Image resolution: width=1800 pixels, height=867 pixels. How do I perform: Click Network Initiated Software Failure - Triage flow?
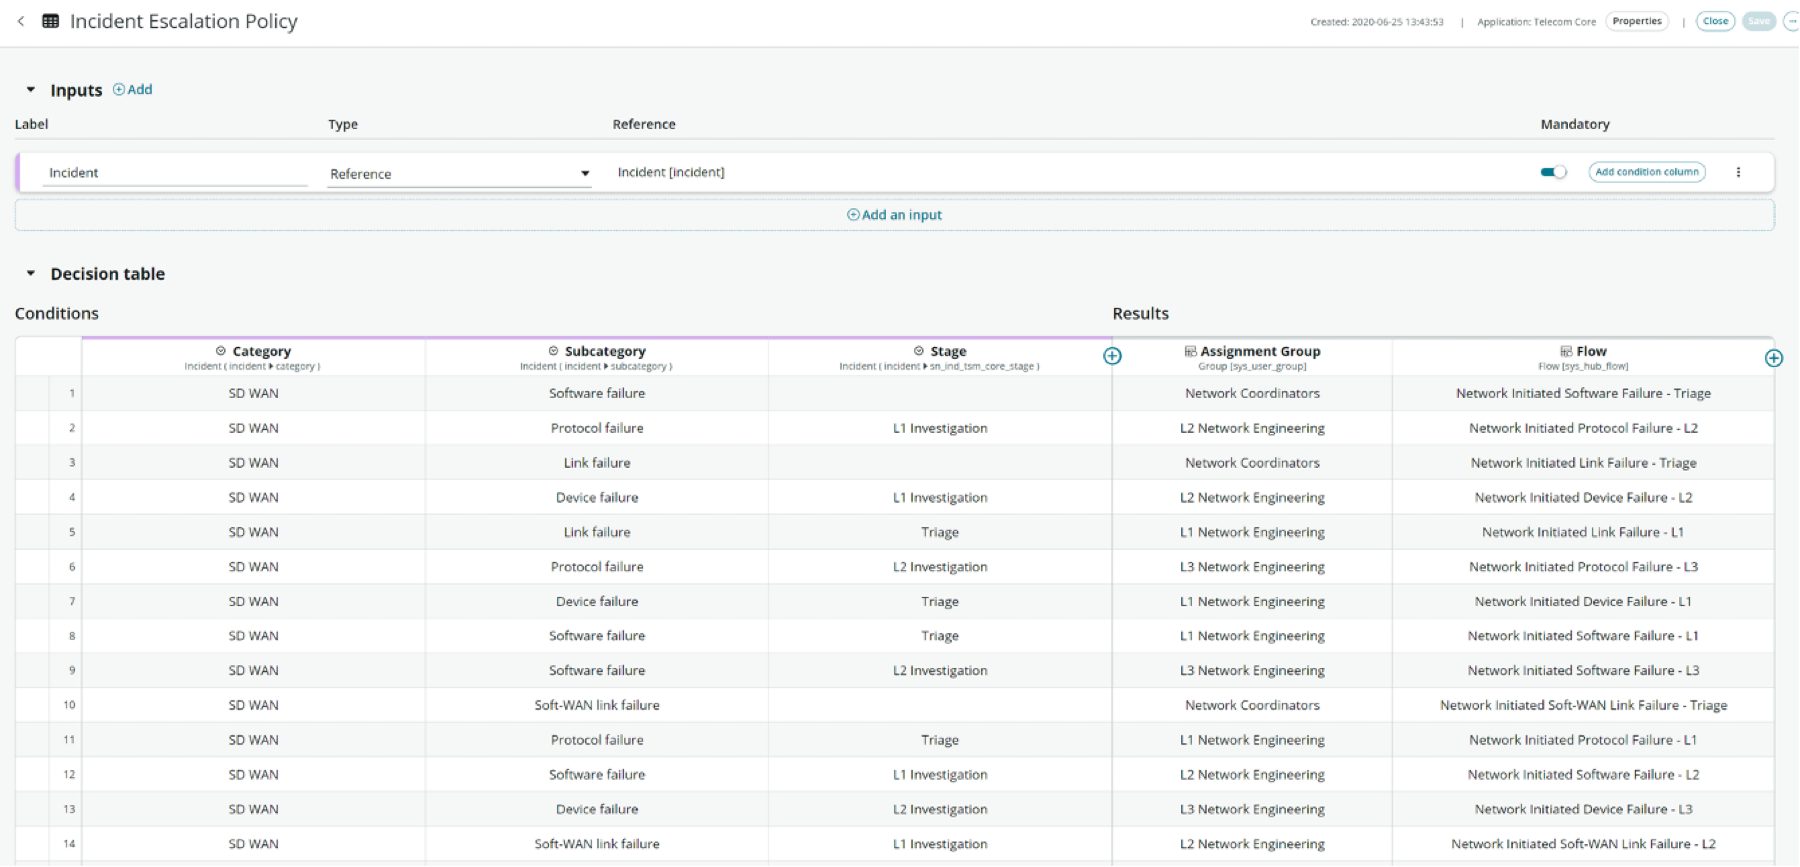coord(1583,394)
